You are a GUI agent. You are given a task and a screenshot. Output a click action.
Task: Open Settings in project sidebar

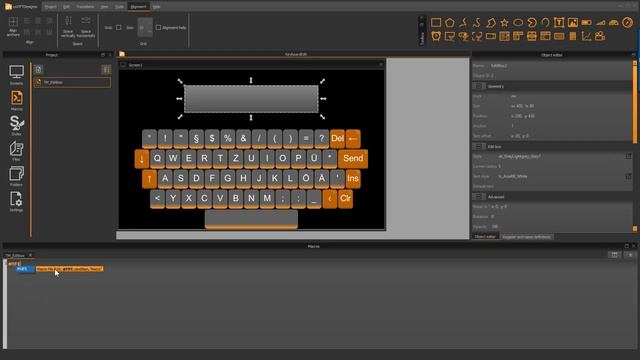point(16,202)
